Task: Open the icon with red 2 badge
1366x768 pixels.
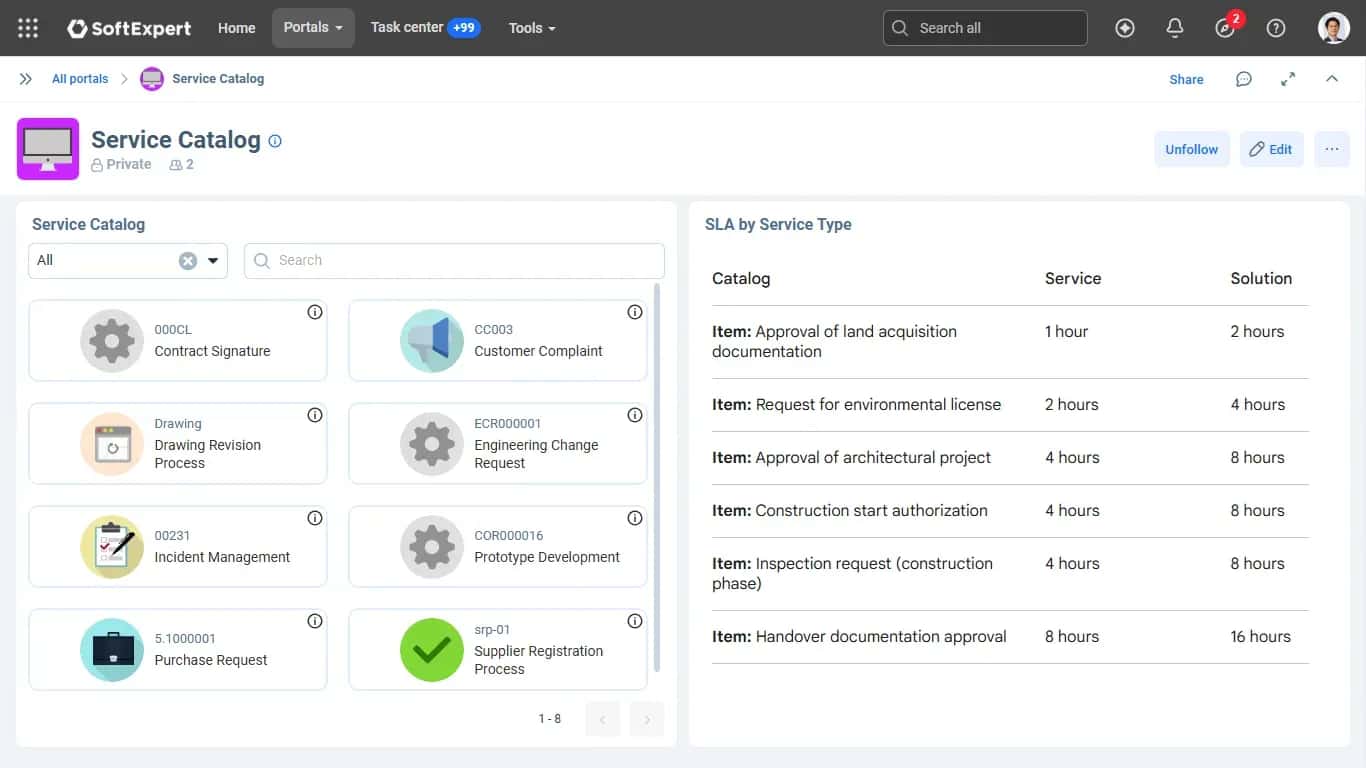Action: [1226, 28]
